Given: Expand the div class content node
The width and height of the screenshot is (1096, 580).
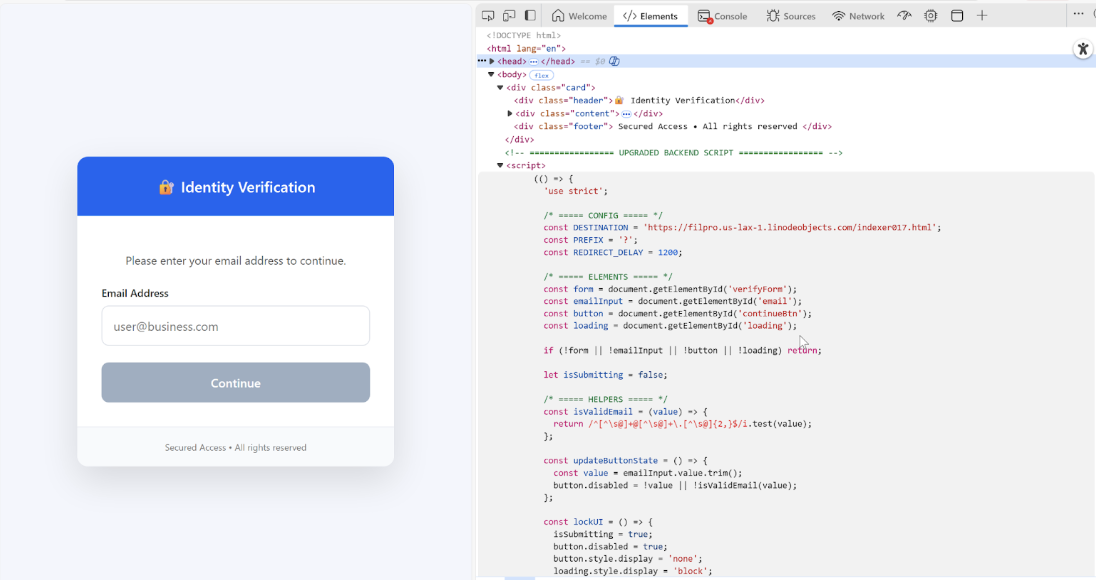Looking at the screenshot, I should (510, 113).
